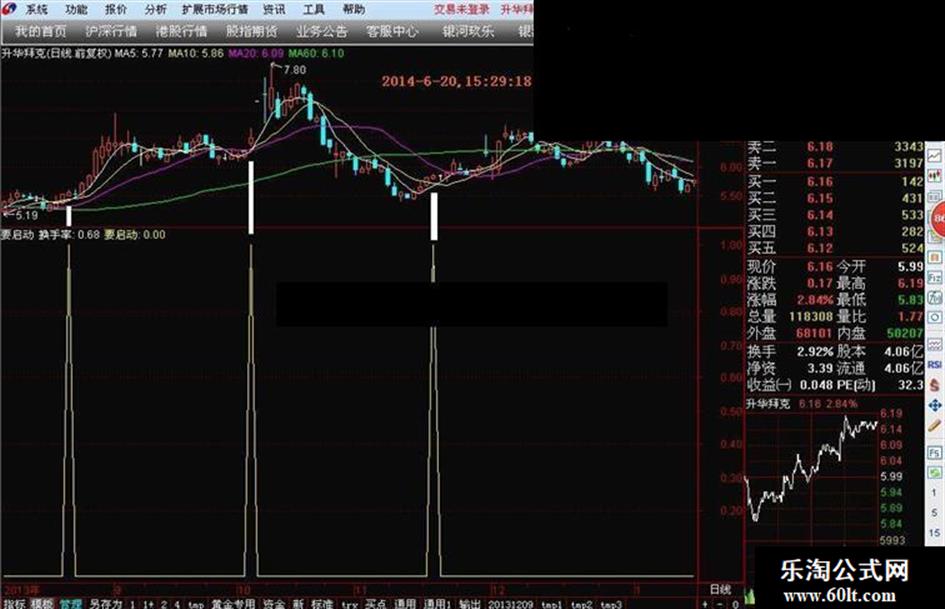This screenshot has width=945, height=609.
Task: Click the green bar icon beside 日线
Action: (750, 596)
